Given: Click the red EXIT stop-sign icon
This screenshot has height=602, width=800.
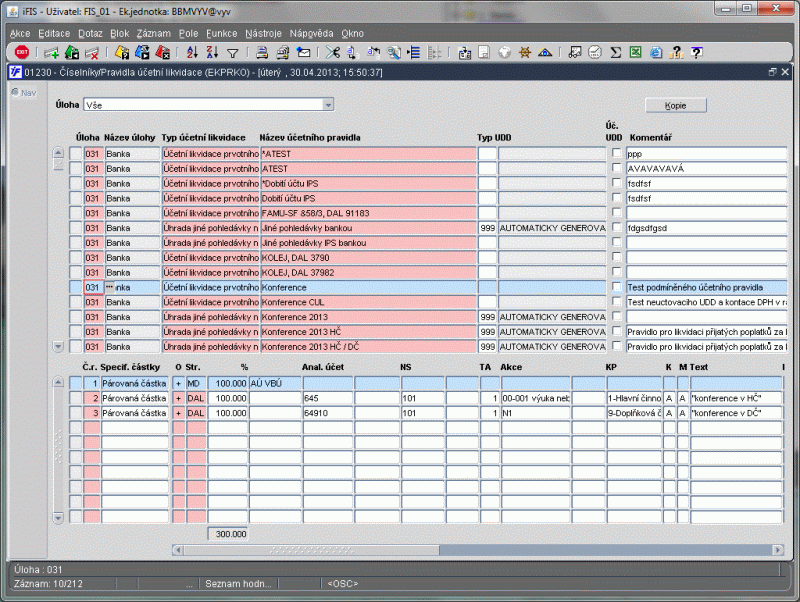Looking at the screenshot, I should [x=22, y=52].
